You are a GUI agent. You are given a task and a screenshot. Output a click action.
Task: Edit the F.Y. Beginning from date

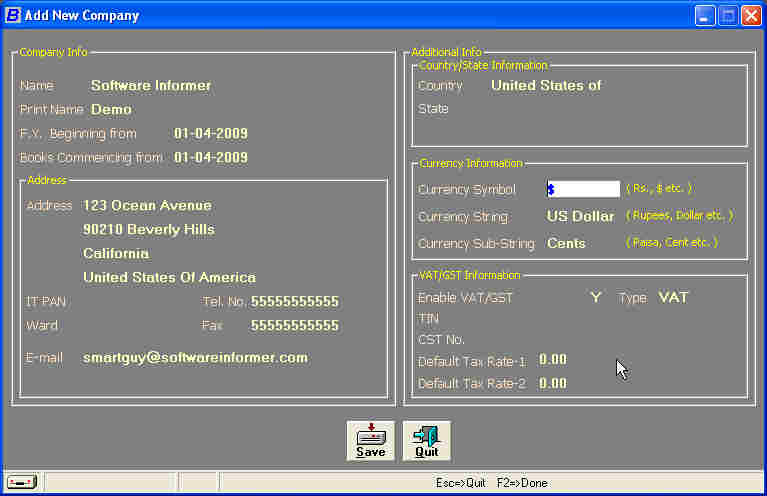click(x=210, y=134)
